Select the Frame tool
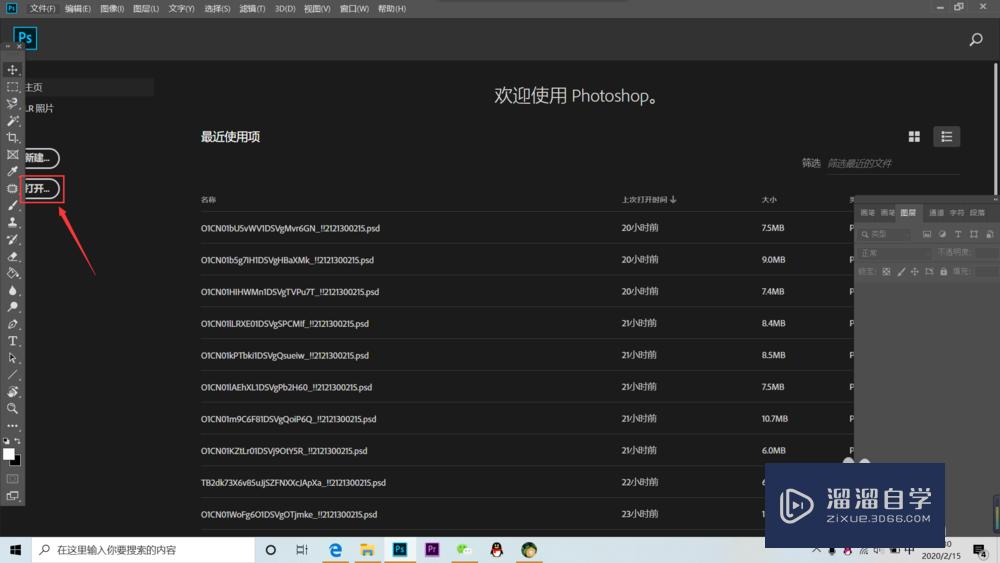Image resolution: width=1000 pixels, height=563 pixels. point(12,154)
